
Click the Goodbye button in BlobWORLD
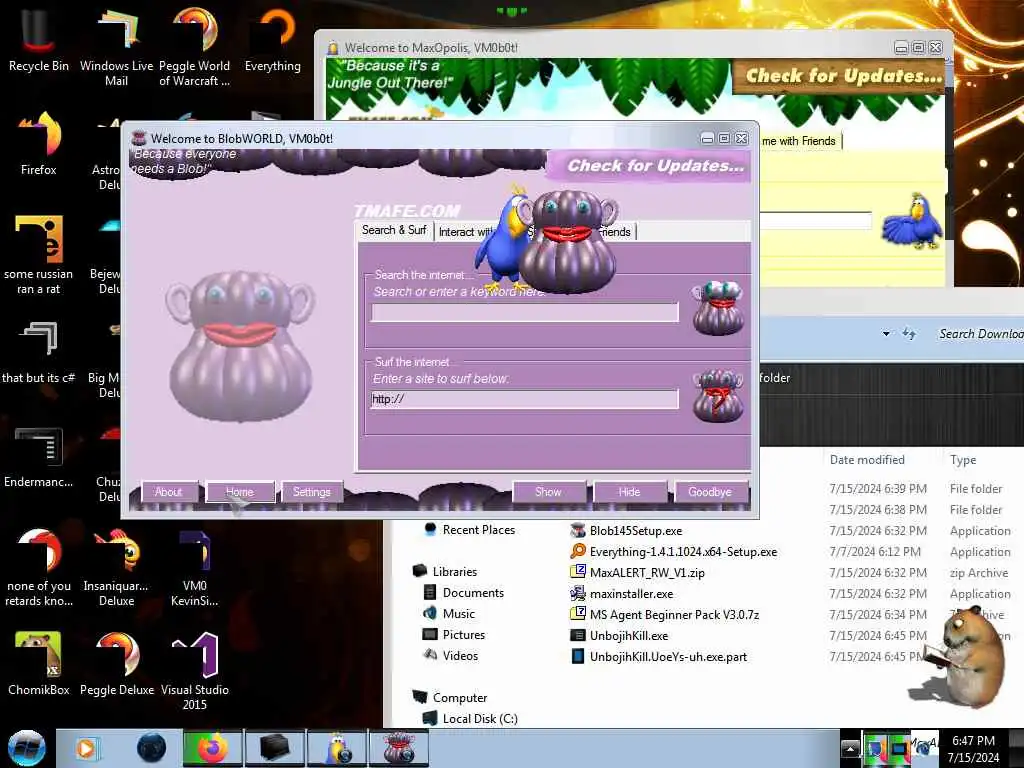pyautogui.click(x=710, y=492)
